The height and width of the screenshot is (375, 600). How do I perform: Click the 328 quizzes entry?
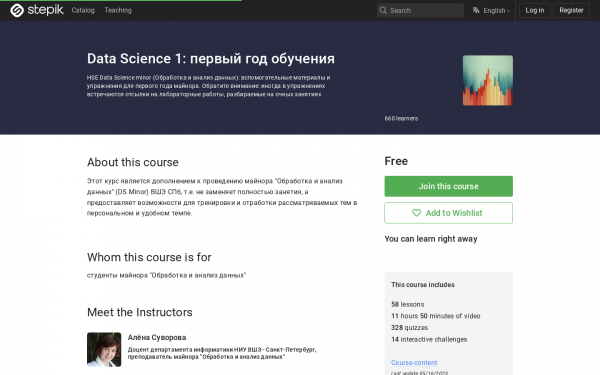pyautogui.click(x=409, y=328)
